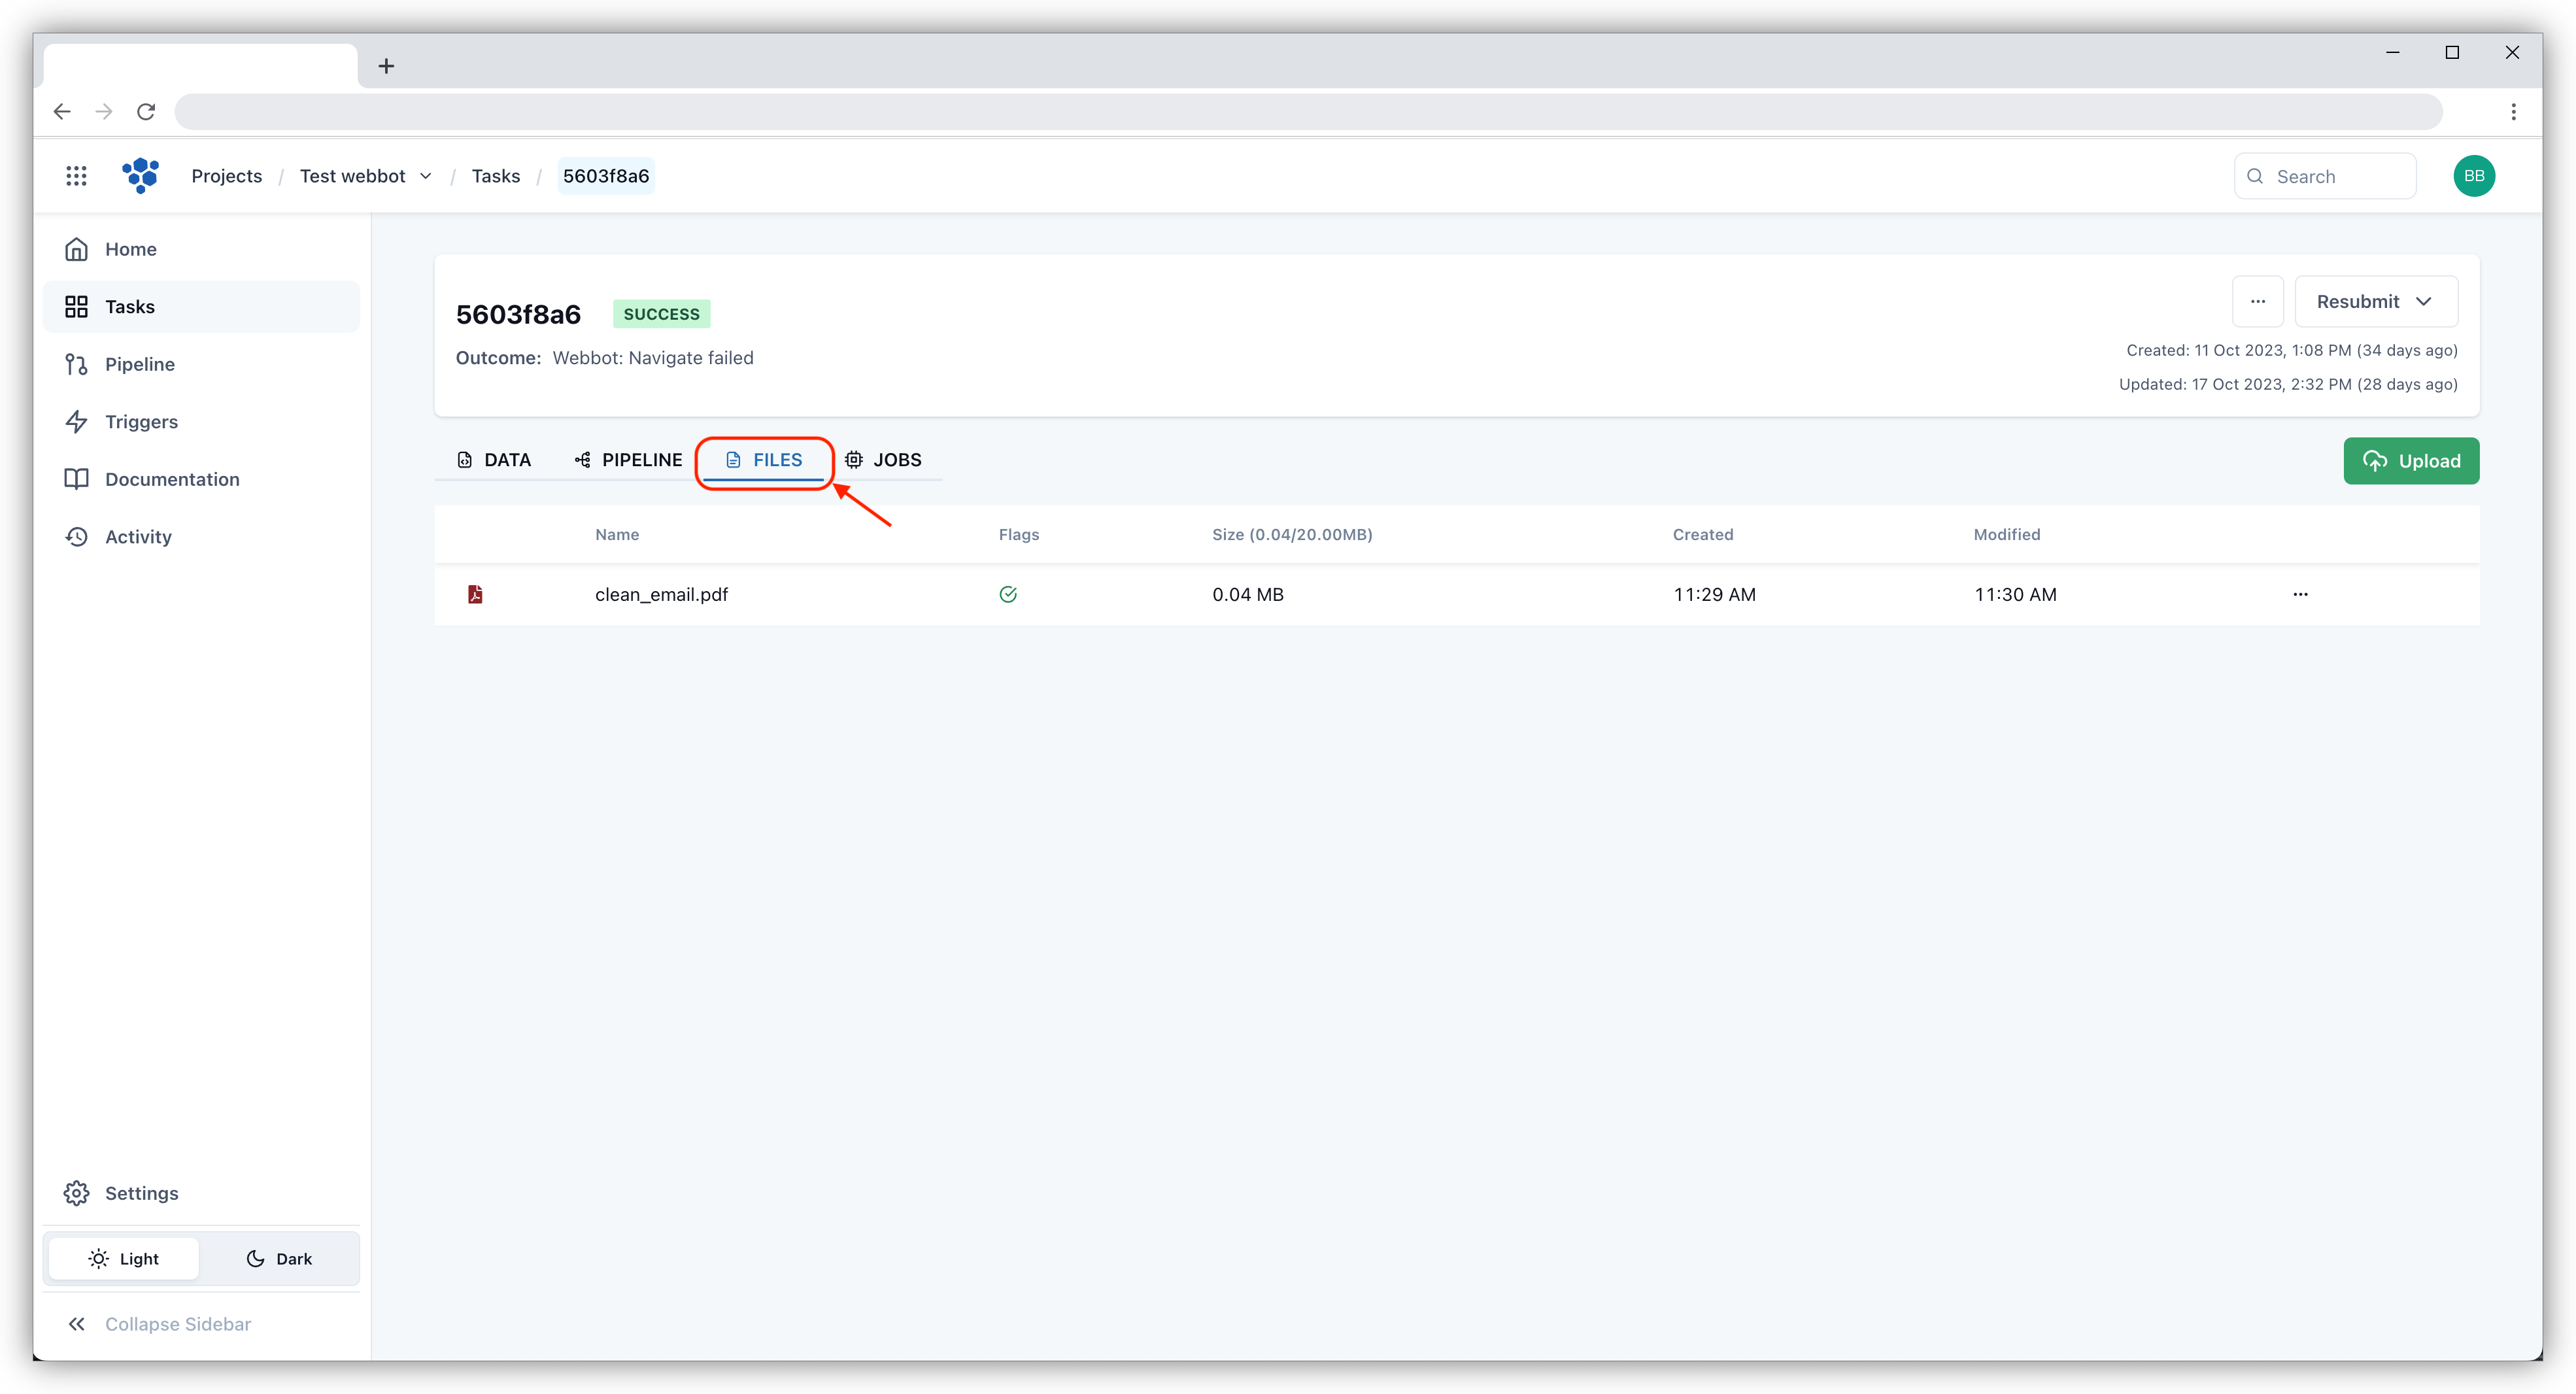
Task: Switch to Dark theme
Action: pos(279,1259)
